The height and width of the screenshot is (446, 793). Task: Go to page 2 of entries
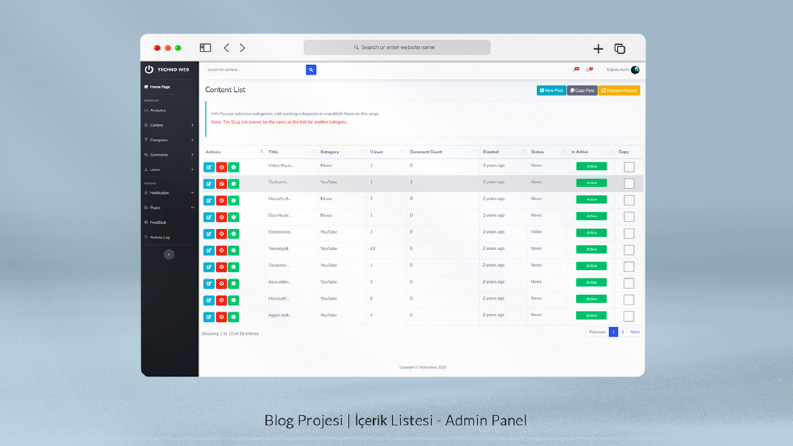[x=623, y=332]
